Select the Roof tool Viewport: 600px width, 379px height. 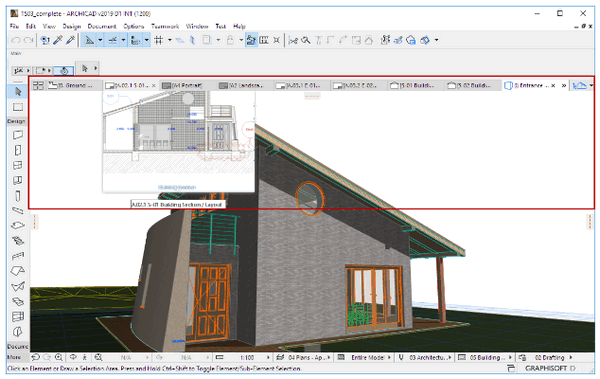18,271
